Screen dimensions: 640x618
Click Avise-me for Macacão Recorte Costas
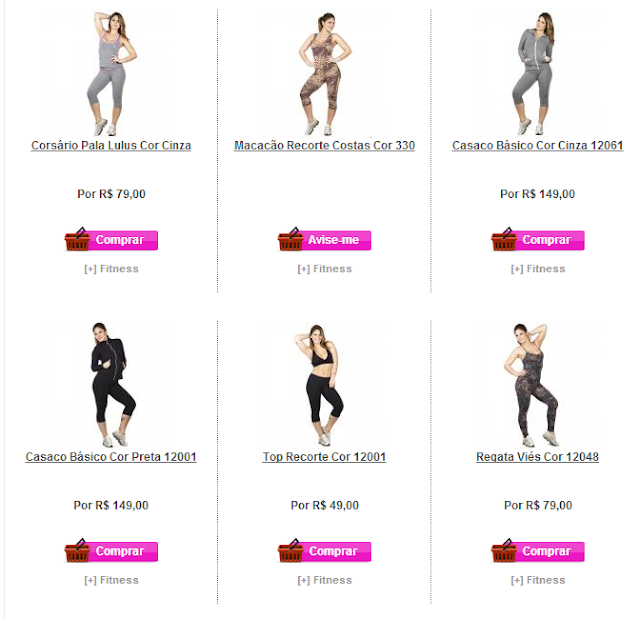click(x=324, y=240)
